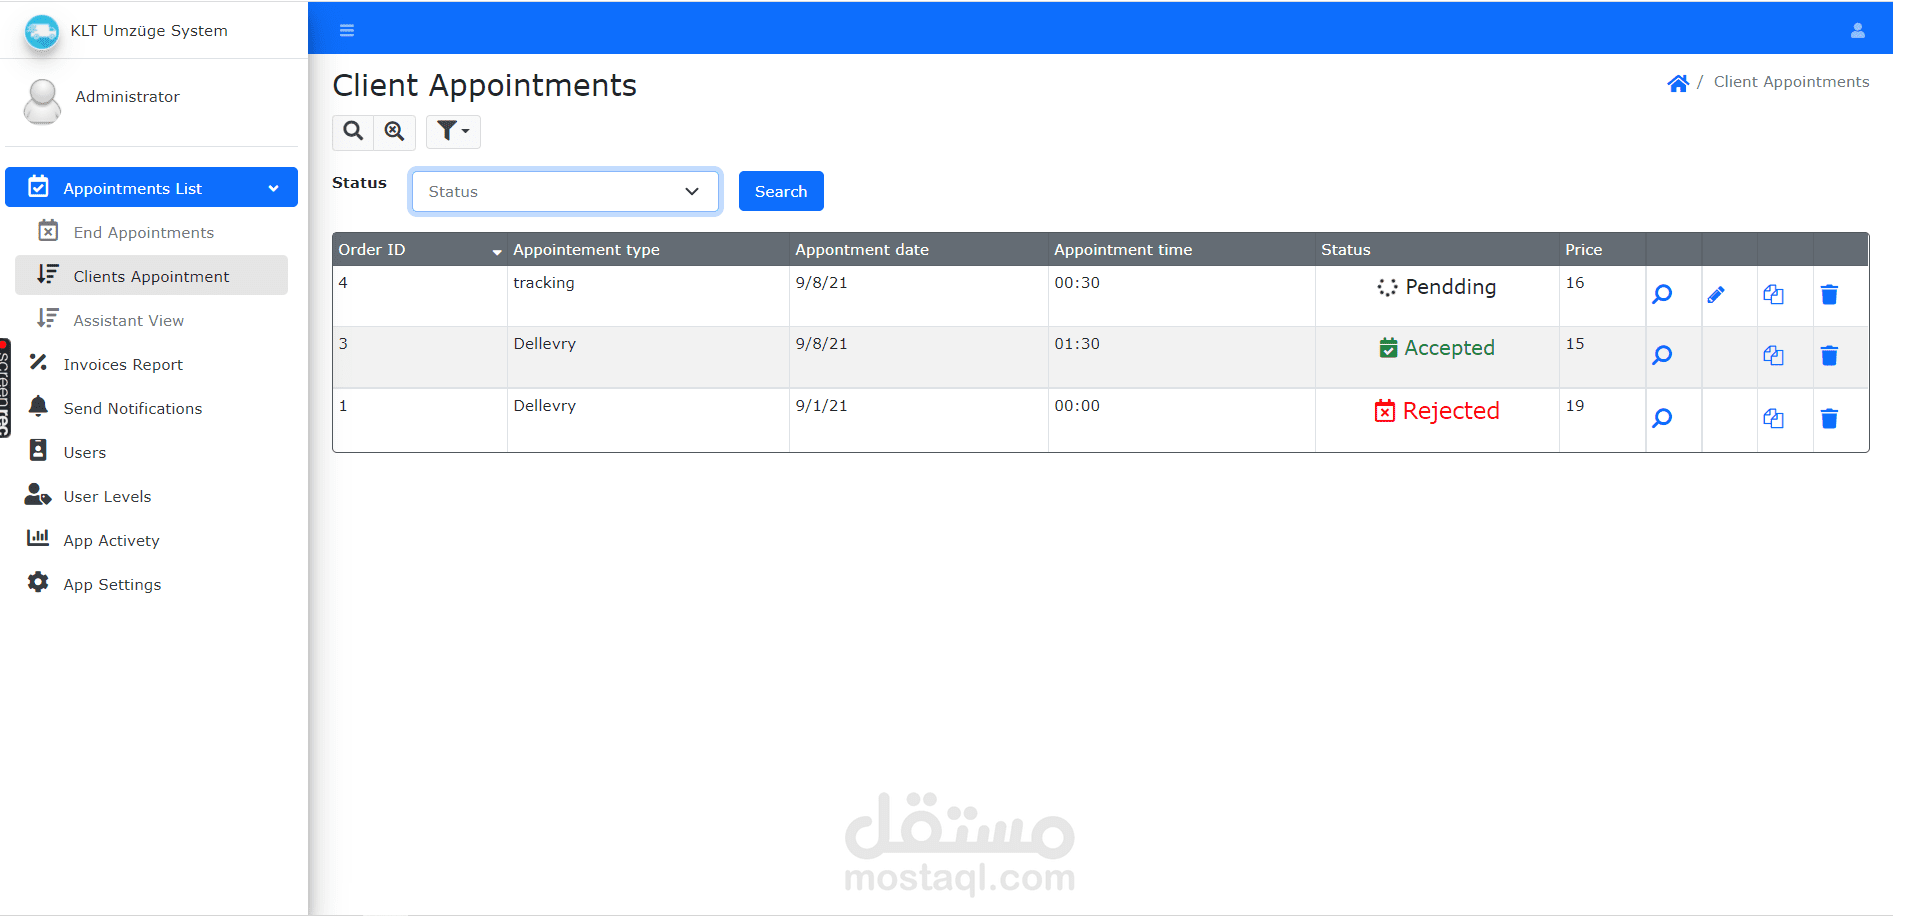1920x916 pixels.
Task: Click the Accepted status of order 3
Action: (1437, 348)
